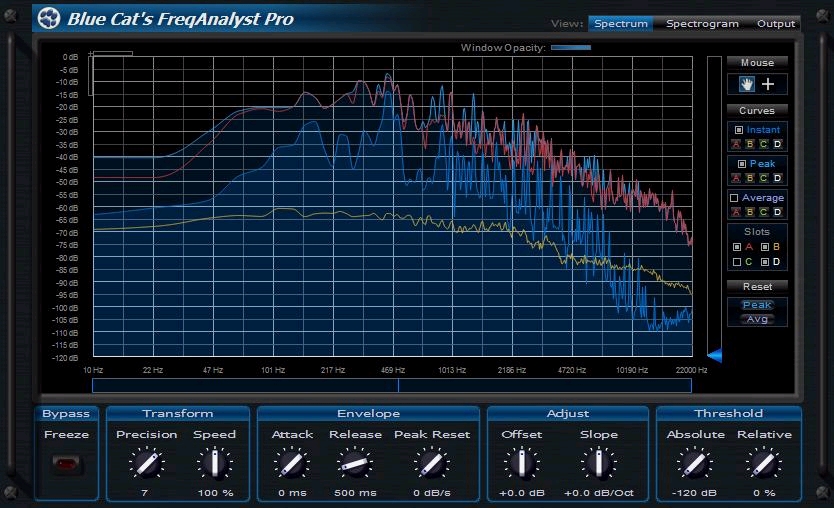This screenshot has height=508, width=834.
Task: Click the Precision value '7'
Action: [x=144, y=493]
